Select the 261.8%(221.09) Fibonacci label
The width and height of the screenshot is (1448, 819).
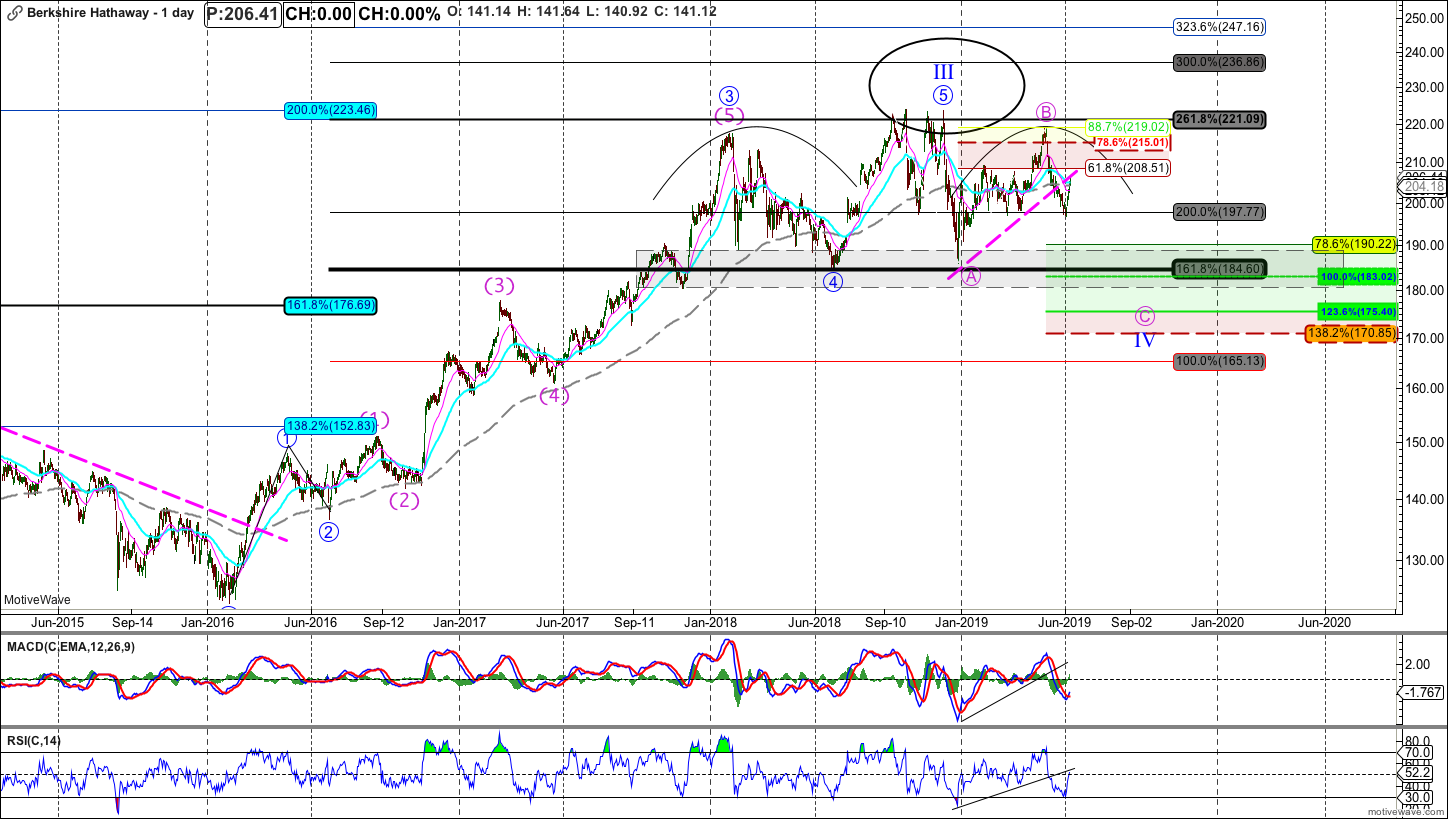(x=1220, y=120)
